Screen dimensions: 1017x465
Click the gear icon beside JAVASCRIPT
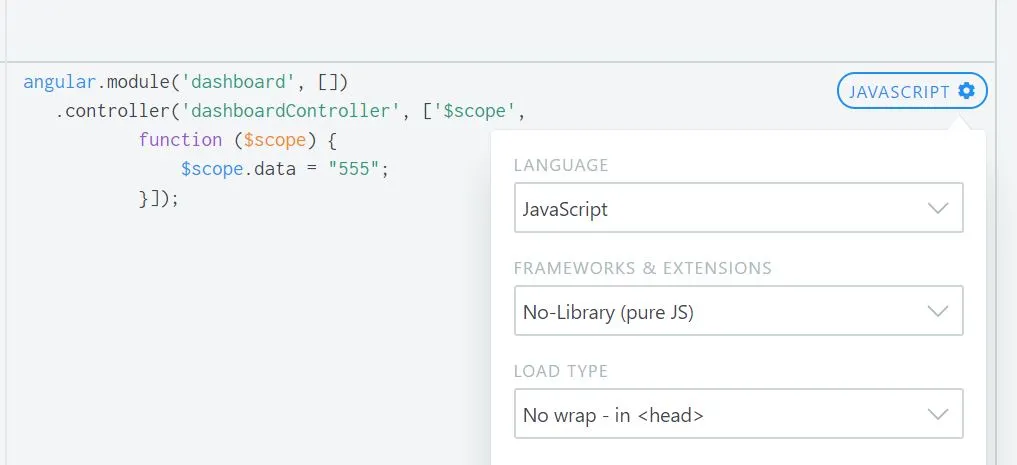966,91
